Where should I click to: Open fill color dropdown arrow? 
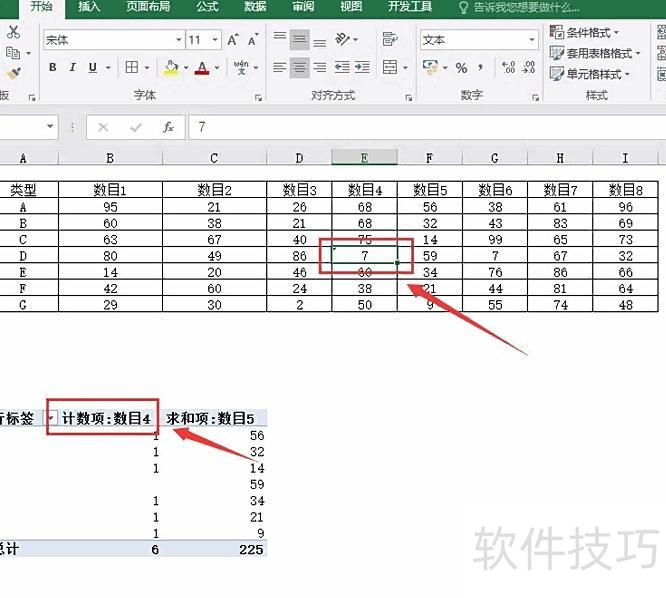click(186, 68)
